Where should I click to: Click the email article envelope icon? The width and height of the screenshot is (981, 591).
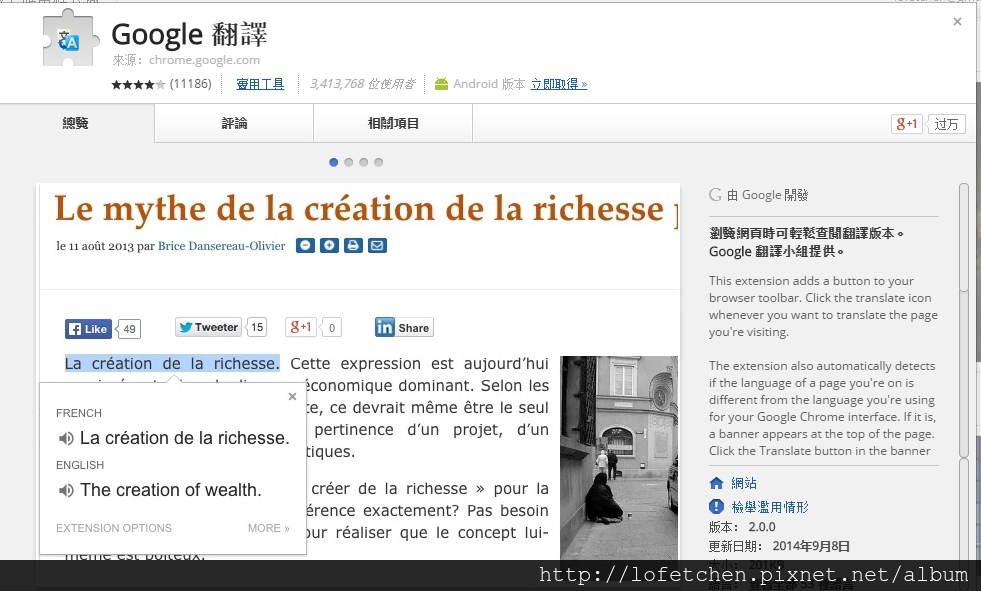(377, 245)
